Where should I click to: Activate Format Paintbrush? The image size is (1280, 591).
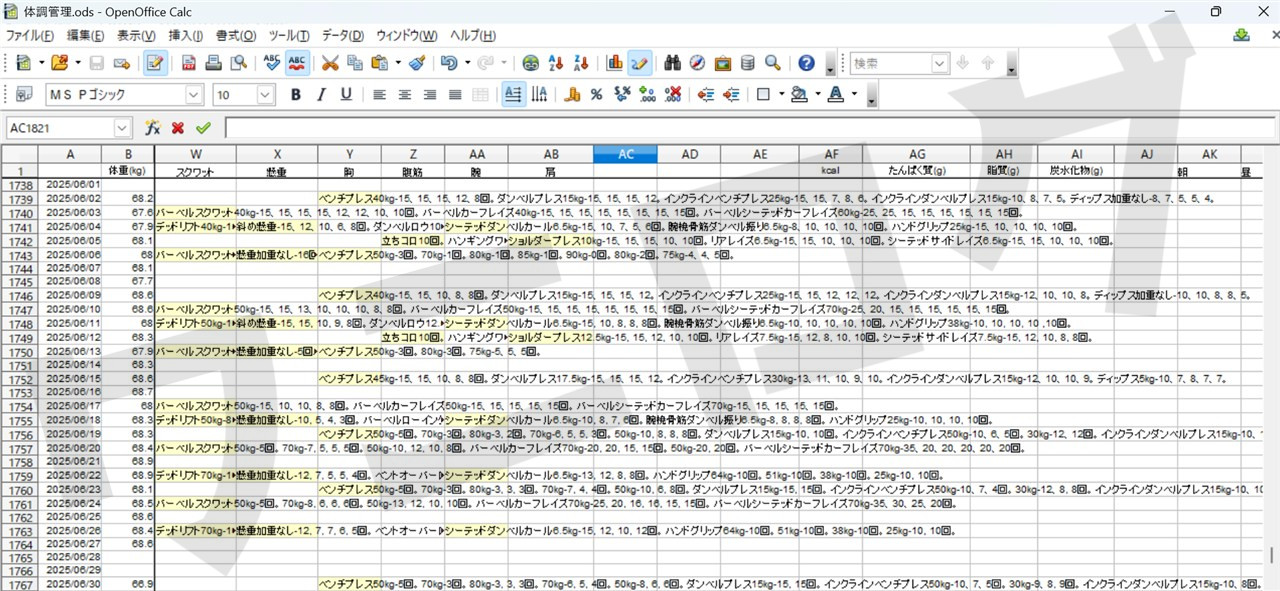pyautogui.click(x=417, y=63)
